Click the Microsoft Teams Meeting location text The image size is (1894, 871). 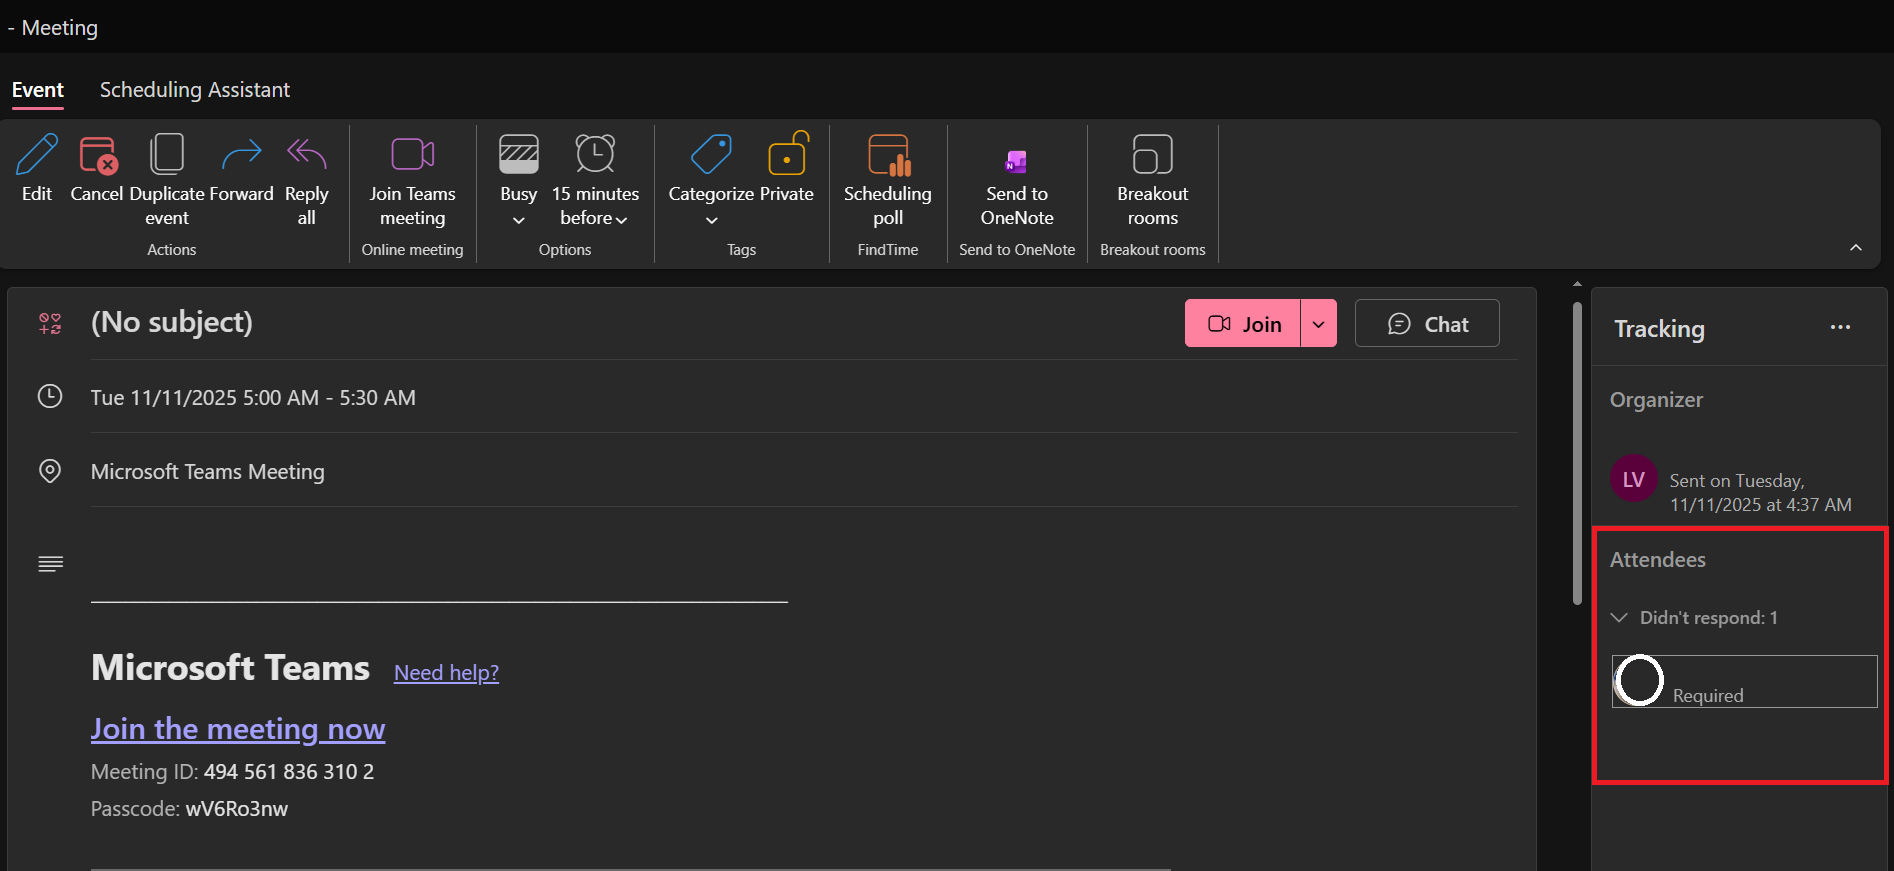[208, 472]
